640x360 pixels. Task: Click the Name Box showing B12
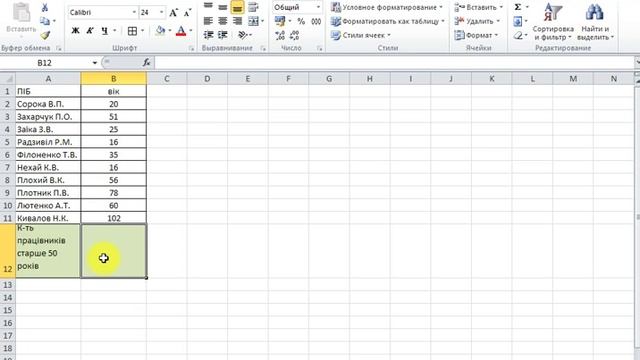(x=45, y=63)
